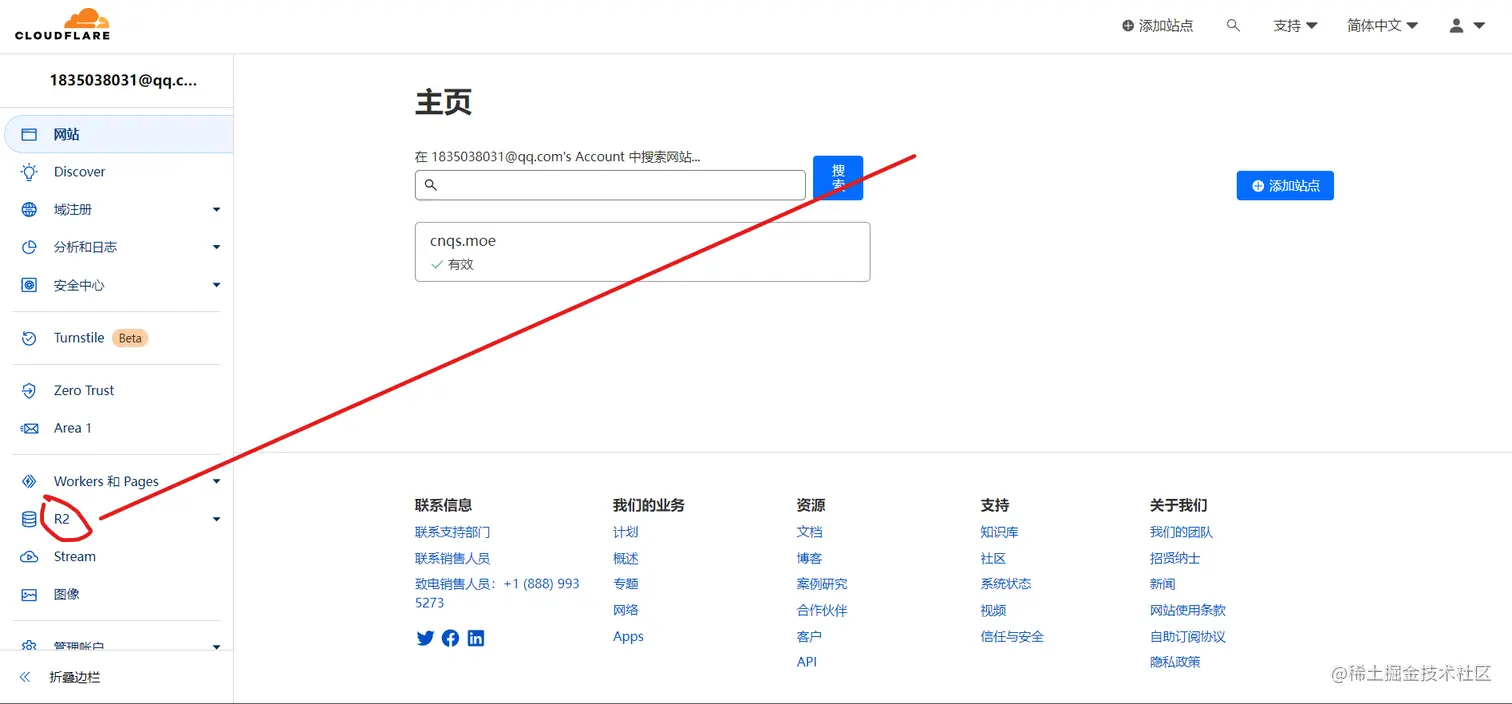Open the 简体中文 language dropdown
This screenshot has height=704, width=1512.
1382,26
